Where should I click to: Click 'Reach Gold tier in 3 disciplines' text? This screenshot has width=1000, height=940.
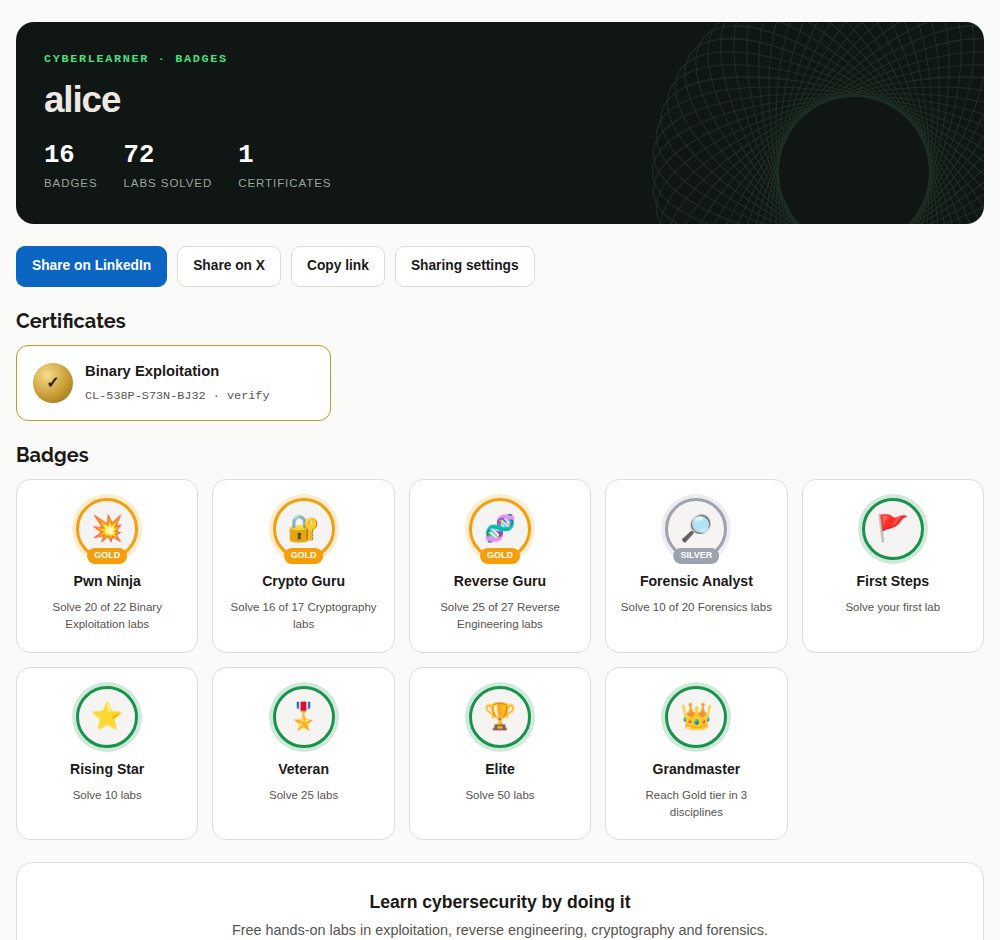pyautogui.click(x=696, y=804)
